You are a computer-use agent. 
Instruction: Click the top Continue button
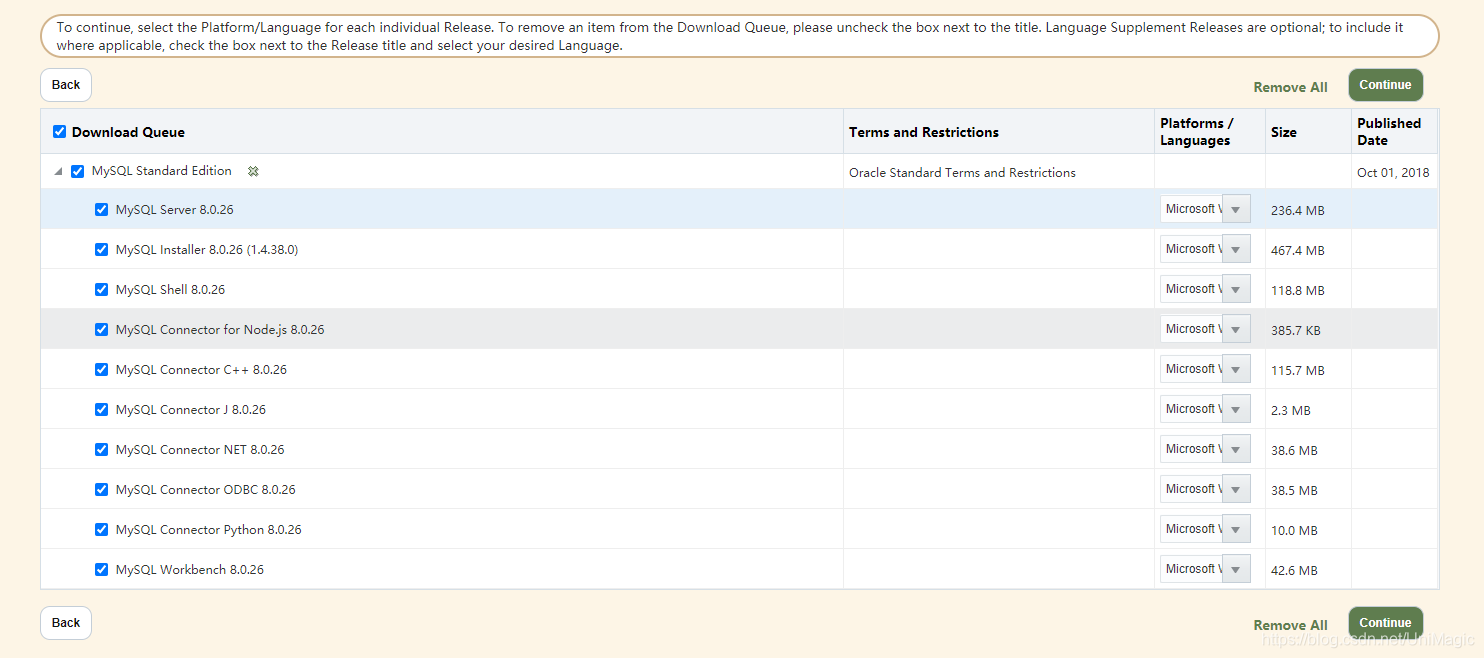click(x=1385, y=85)
